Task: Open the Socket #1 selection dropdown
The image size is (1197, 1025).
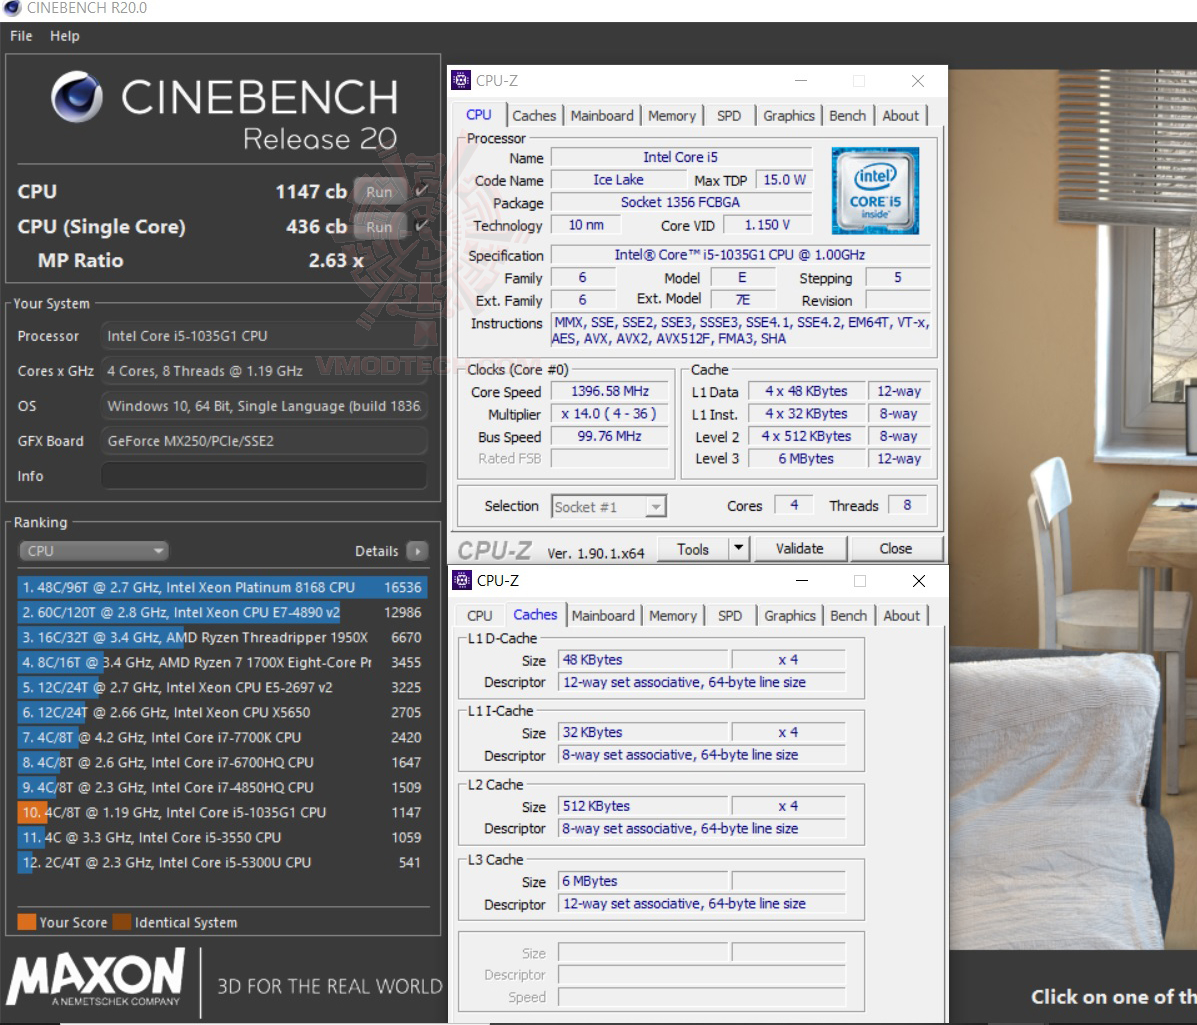Action: click(608, 507)
